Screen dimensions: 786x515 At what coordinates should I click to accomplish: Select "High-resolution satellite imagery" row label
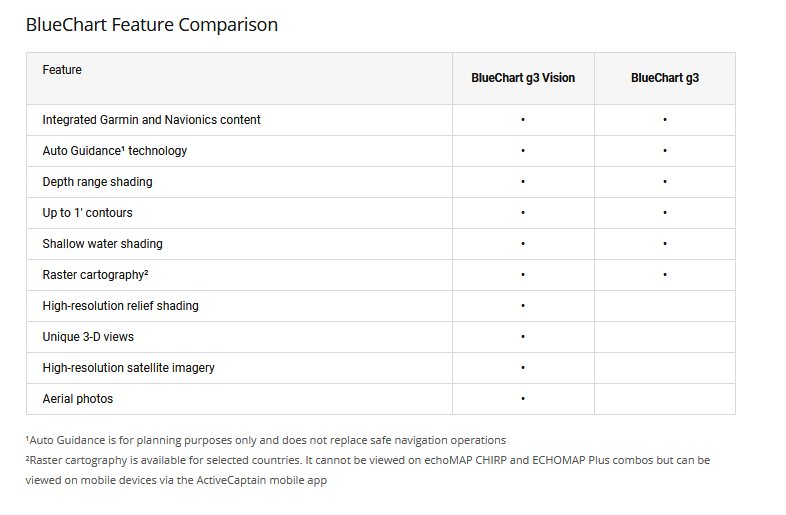pyautogui.click(x=128, y=368)
